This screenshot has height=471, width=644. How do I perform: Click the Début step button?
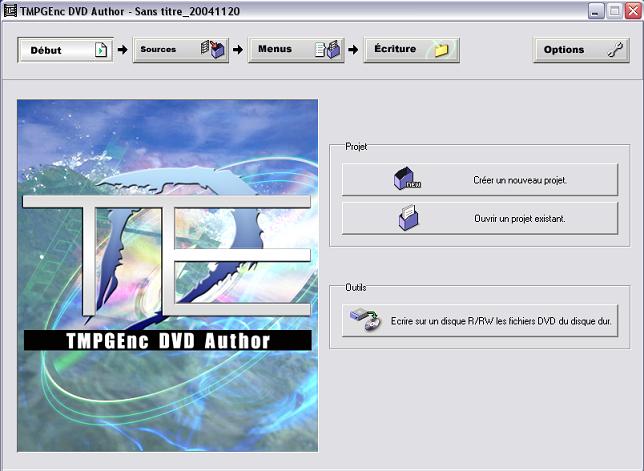tap(65, 50)
